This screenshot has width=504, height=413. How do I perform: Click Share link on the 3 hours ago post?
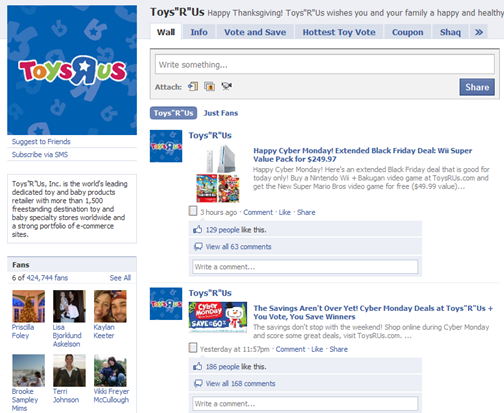point(306,212)
